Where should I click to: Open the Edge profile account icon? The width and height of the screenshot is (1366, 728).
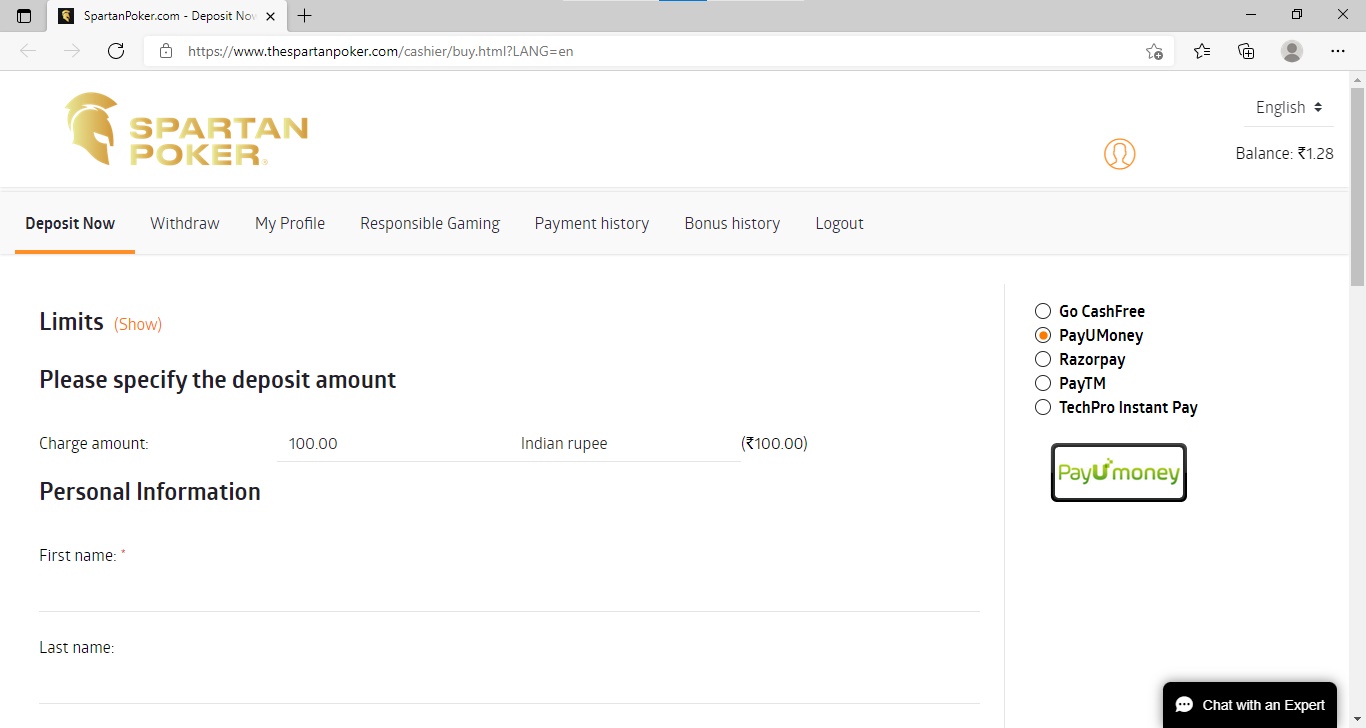(1292, 51)
